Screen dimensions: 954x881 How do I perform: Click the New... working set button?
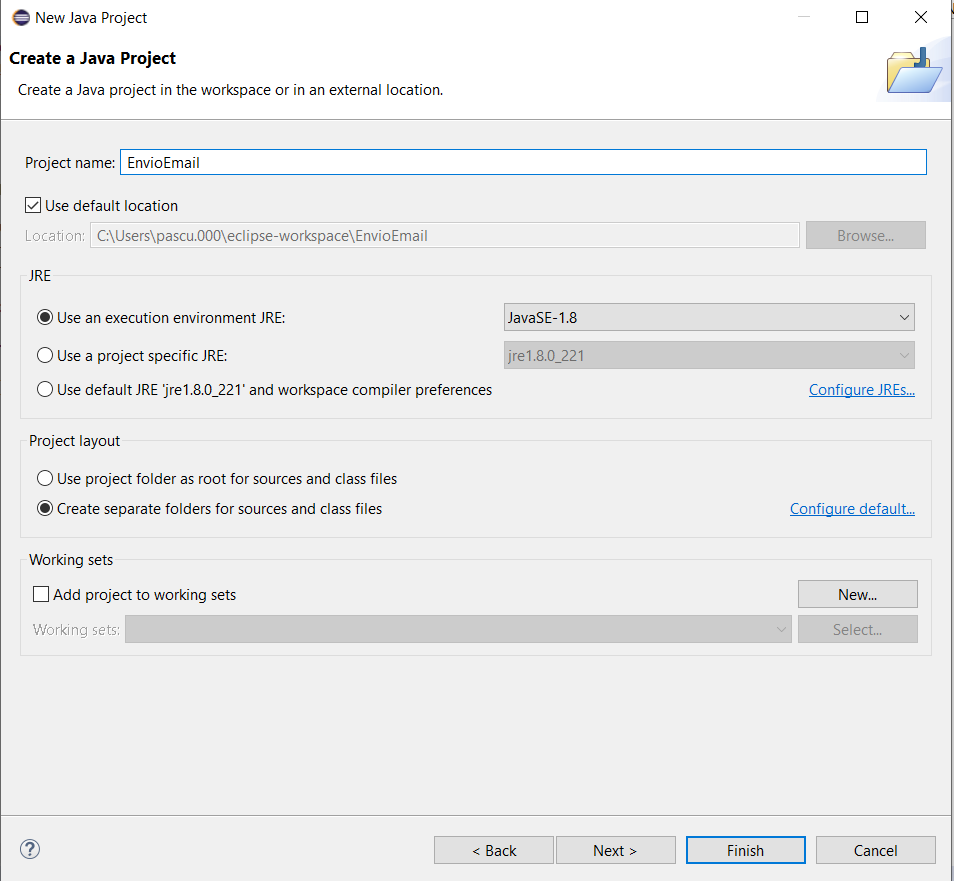click(857, 594)
